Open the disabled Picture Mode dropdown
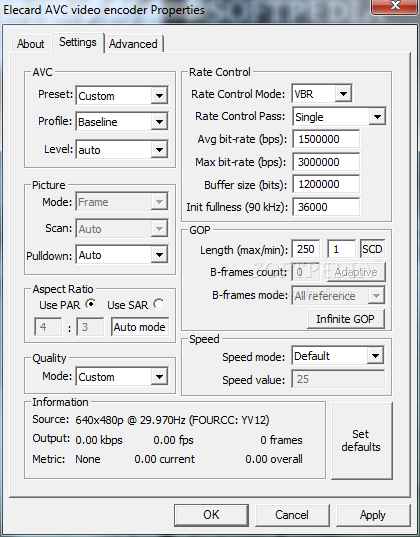420x537 pixels. pos(122,202)
